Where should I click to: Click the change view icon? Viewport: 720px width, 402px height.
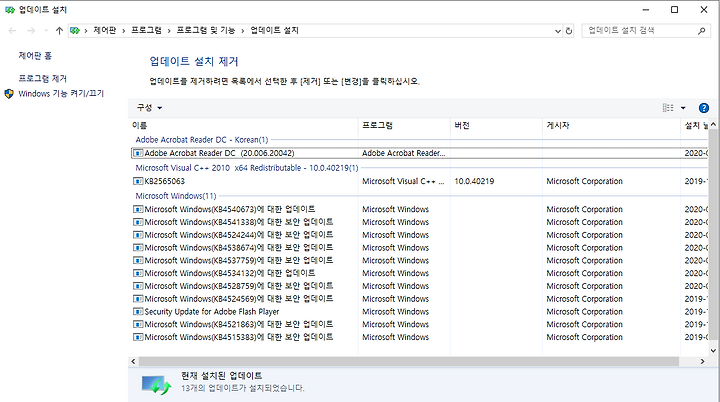(668, 108)
